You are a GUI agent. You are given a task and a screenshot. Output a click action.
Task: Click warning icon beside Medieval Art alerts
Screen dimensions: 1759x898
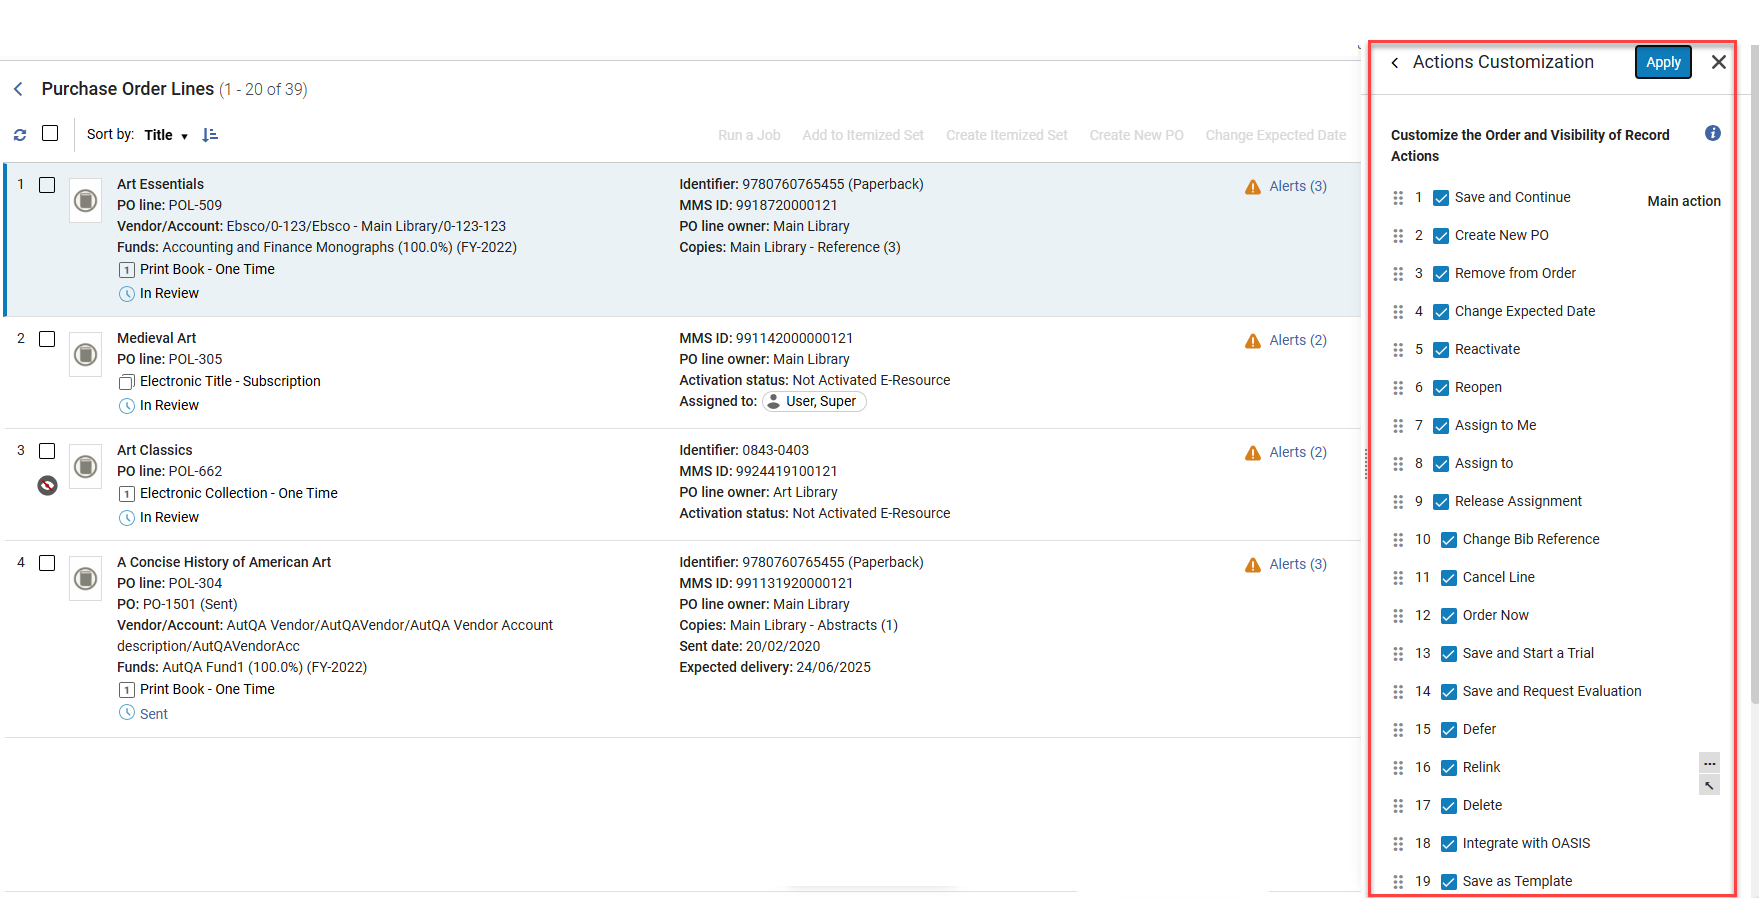pos(1253,341)
